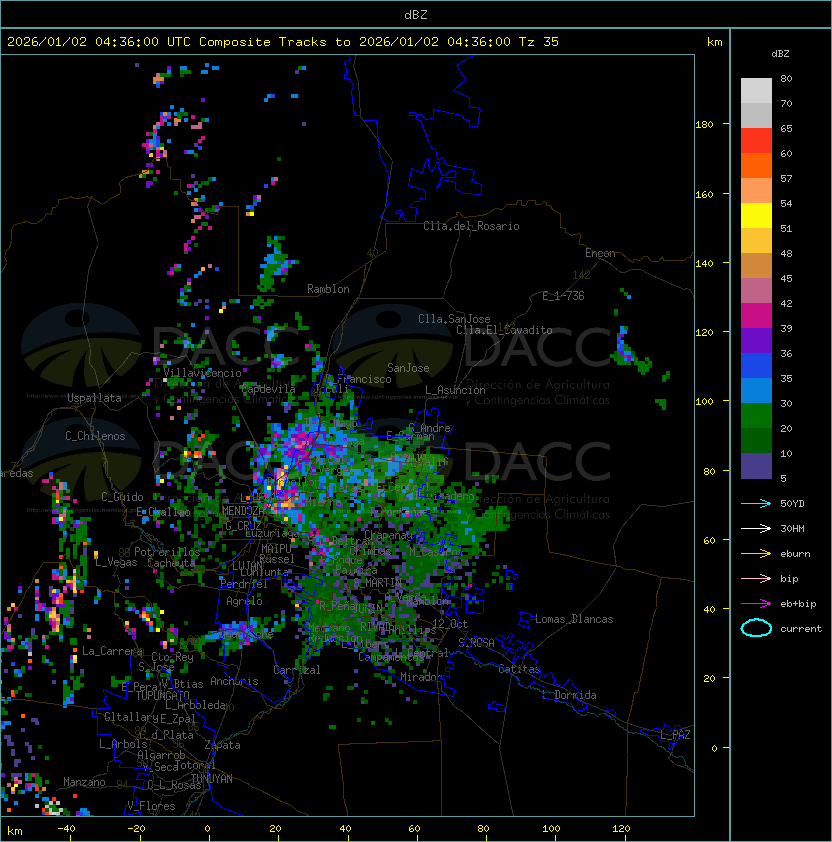Viewport: 832px width, 842px height.
Task: Click the 'MAIPU' city label
Action: [276, 549]
